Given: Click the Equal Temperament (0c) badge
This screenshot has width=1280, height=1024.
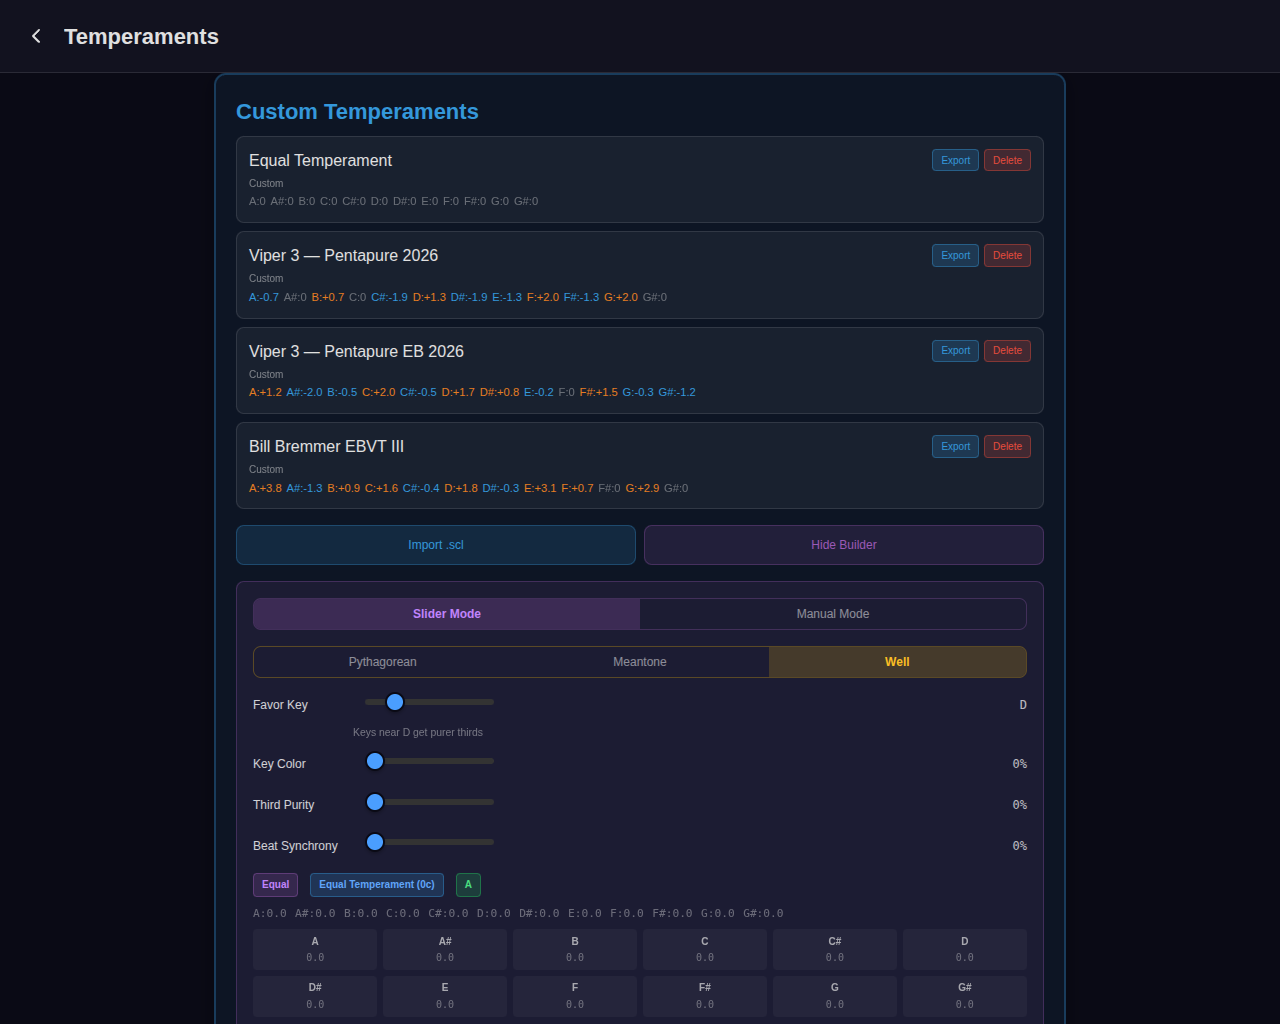Looking at the screenshot, I should point(376,884).
